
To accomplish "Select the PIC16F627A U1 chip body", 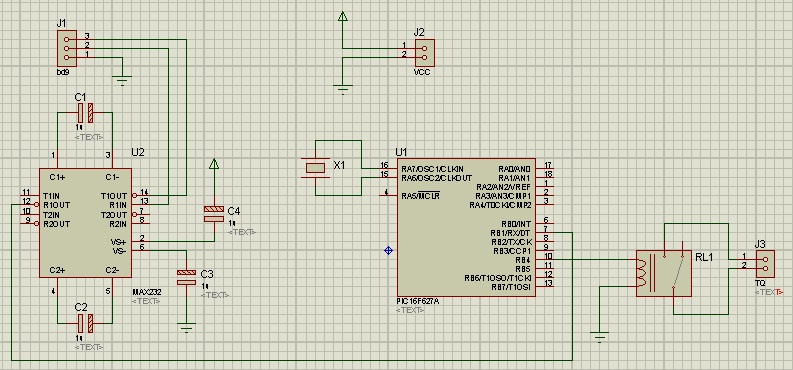I will 466,227.
